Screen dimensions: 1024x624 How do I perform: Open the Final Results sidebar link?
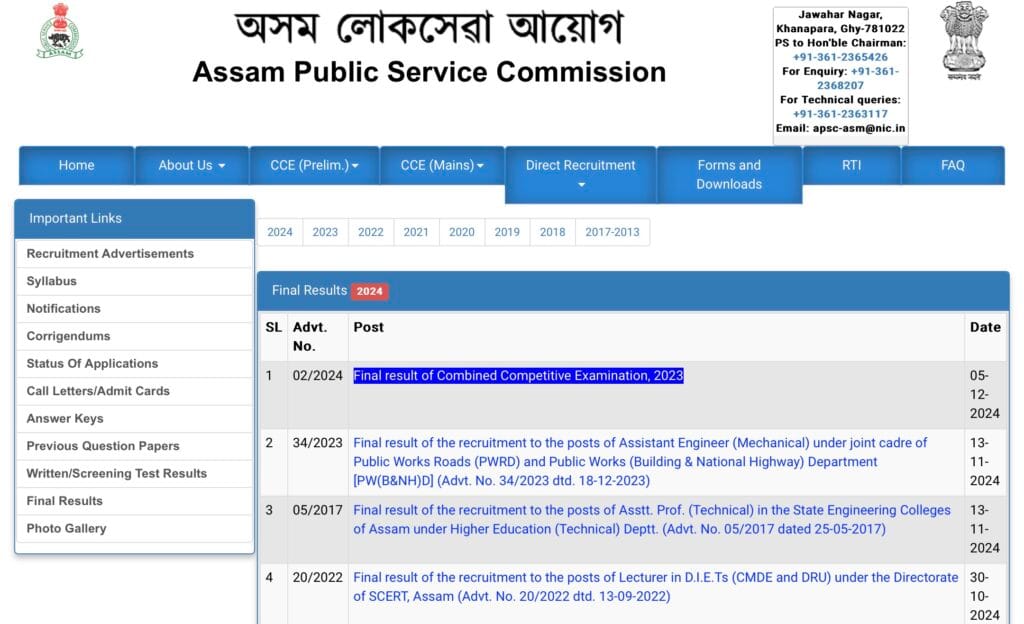click(135, 501)
